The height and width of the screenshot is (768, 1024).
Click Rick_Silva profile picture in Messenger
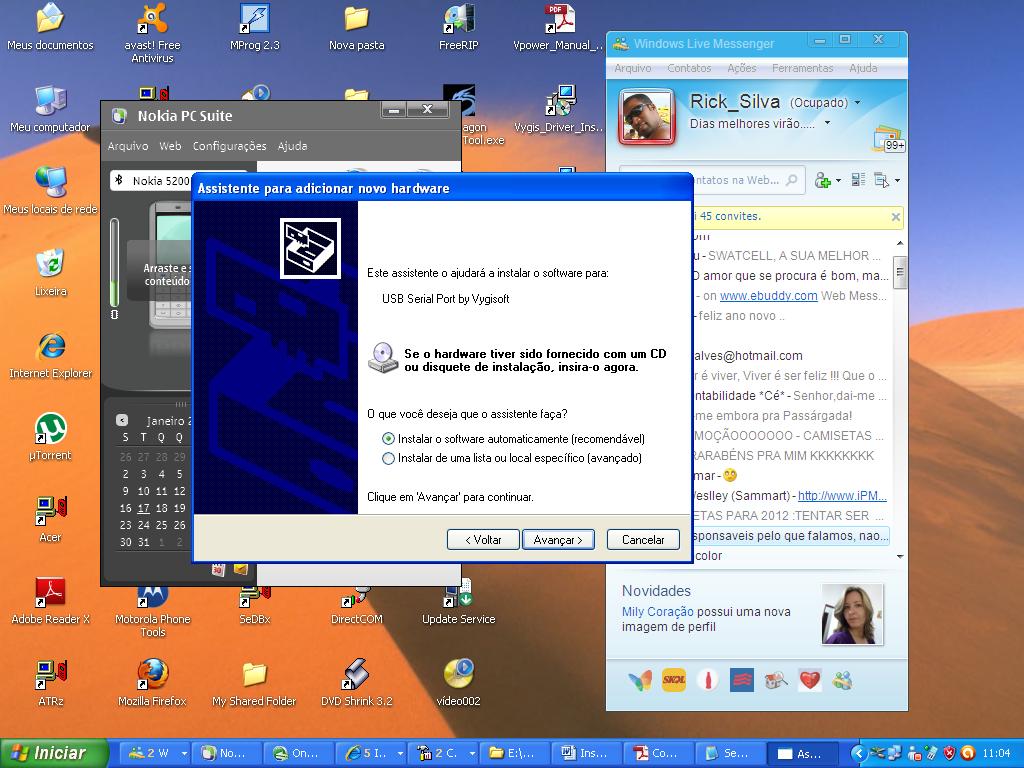647,116
